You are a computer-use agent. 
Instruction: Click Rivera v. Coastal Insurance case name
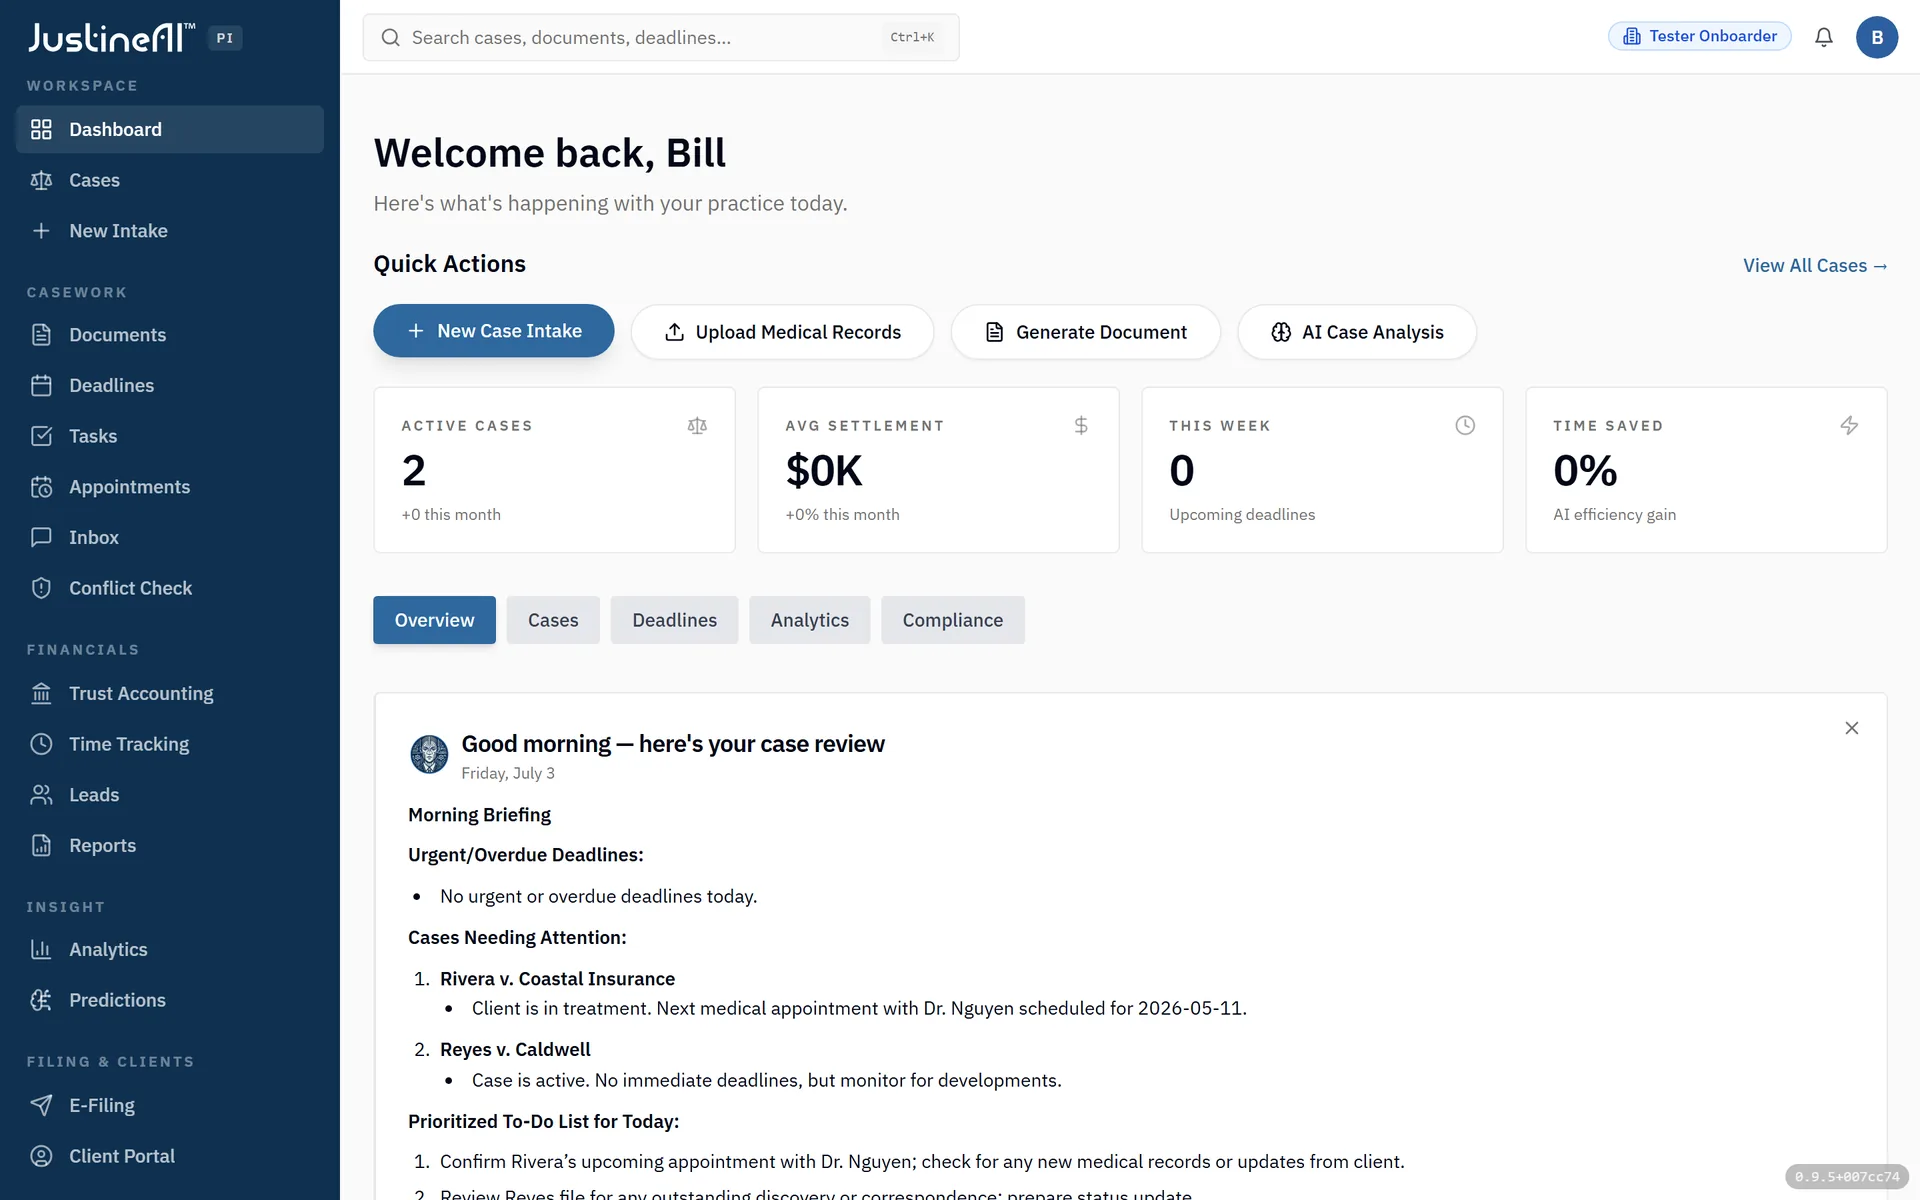click(557, 979)
